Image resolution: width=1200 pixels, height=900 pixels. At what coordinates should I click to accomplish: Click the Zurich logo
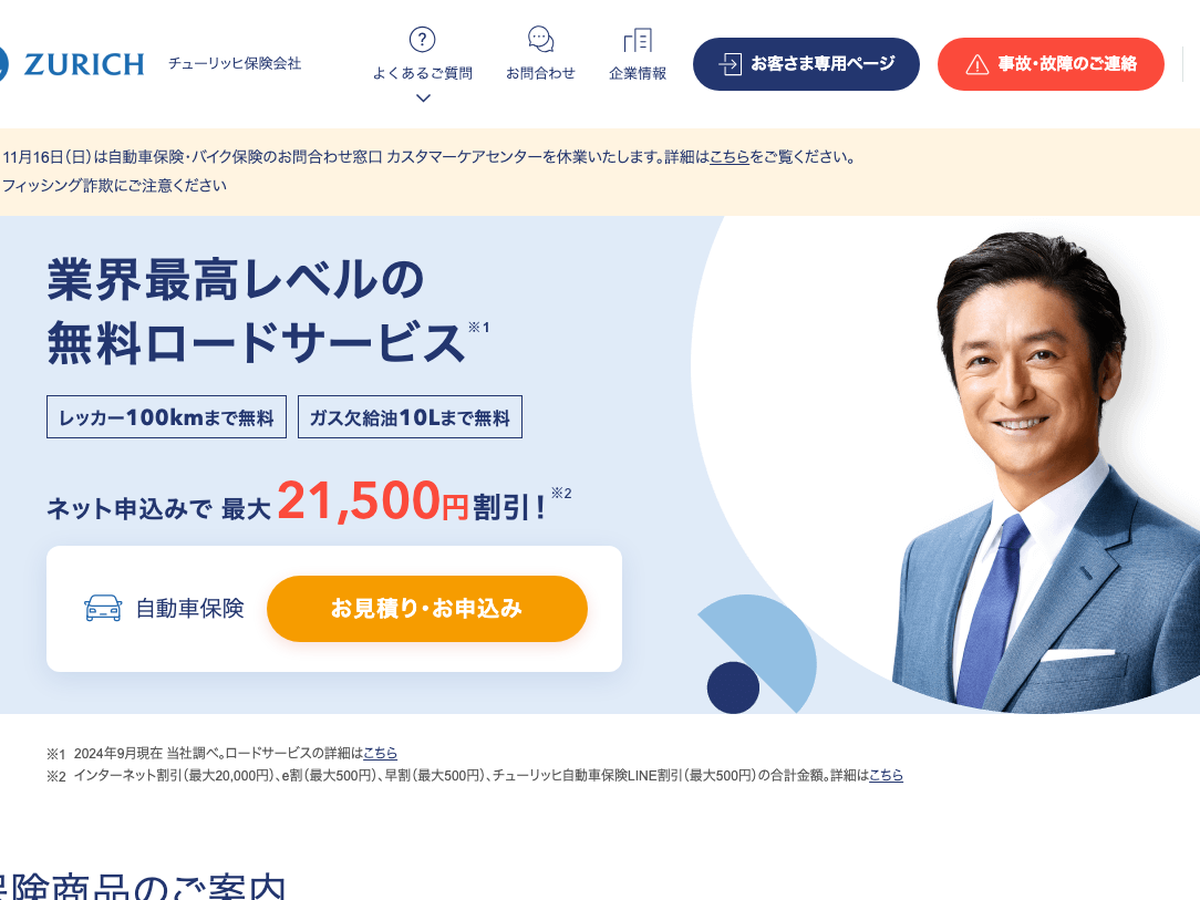coord(72,64)
